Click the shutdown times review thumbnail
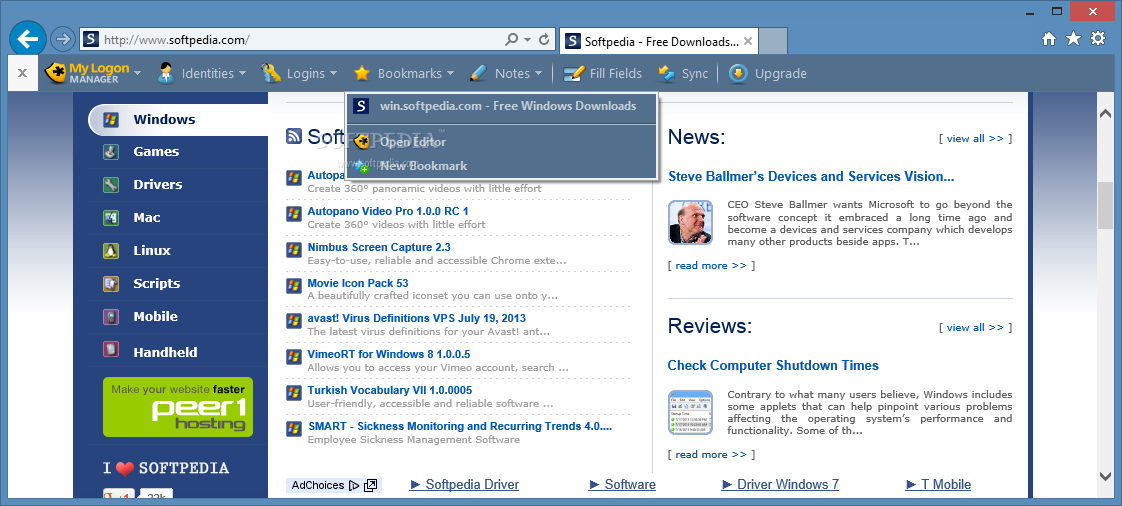 [691, 413]
